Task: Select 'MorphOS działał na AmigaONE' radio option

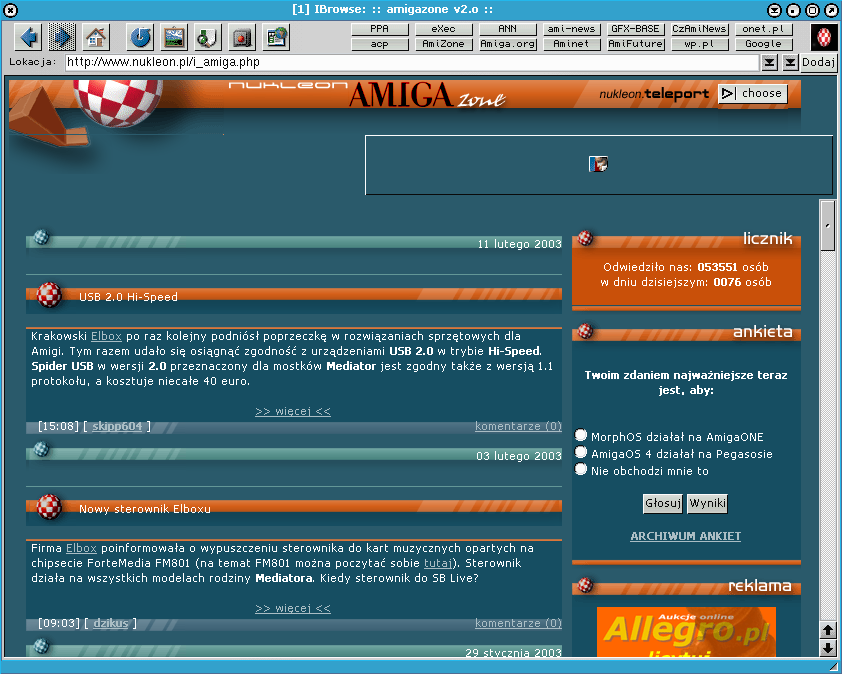Action: 580,434
